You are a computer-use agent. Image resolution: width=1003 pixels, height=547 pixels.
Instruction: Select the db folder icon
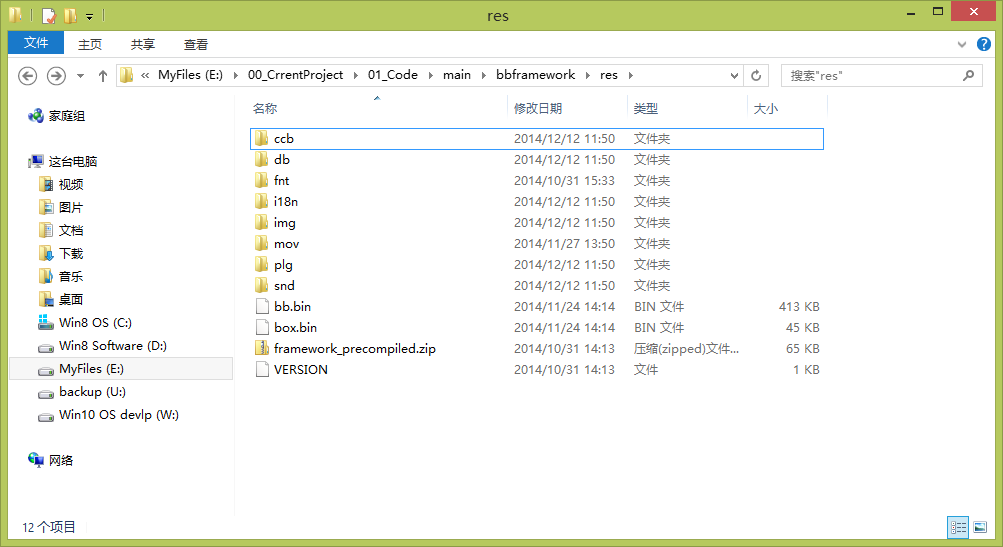point(261,159)
